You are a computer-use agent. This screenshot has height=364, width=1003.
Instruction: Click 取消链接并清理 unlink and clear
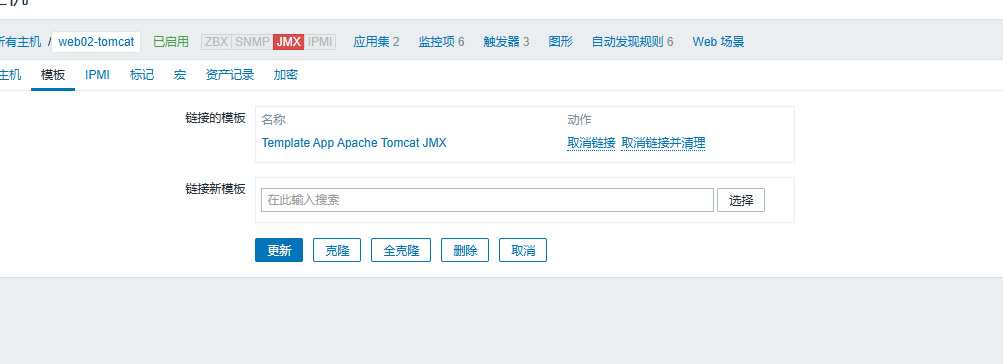point(663,143)
